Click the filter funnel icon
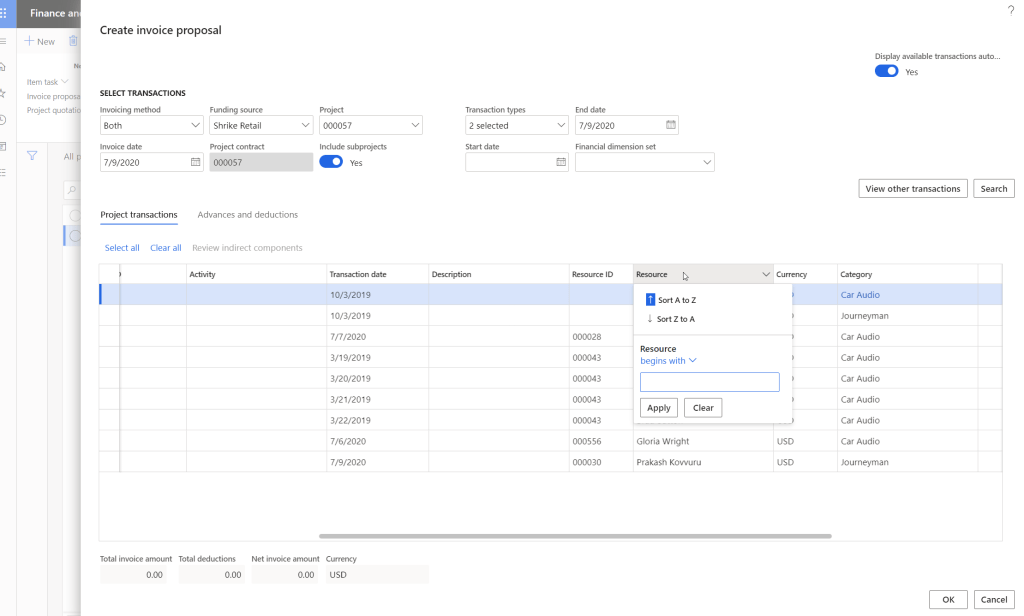 tap(32, 156)
